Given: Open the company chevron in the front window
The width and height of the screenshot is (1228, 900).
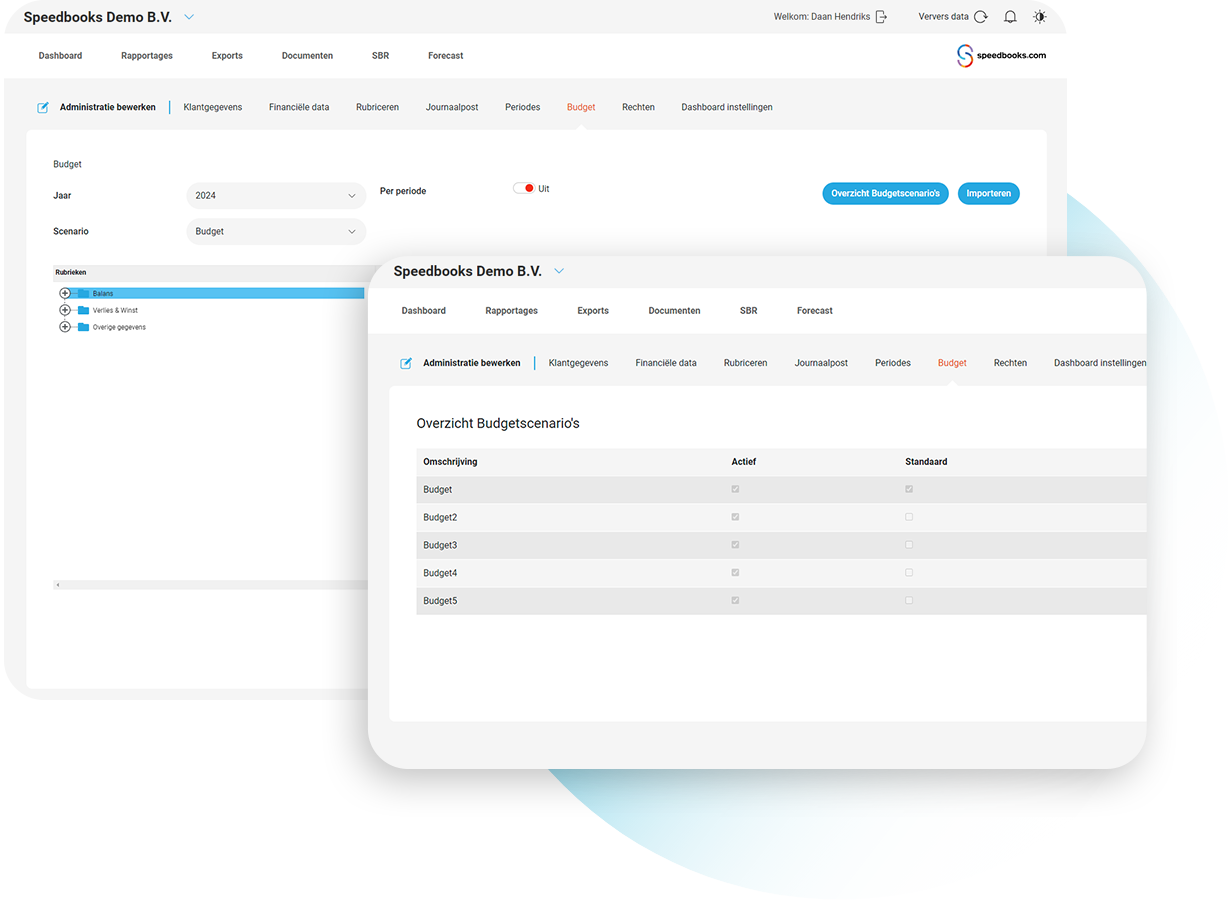Looking at the screenshot, I should pyautogui.click(x=559, y=271).
